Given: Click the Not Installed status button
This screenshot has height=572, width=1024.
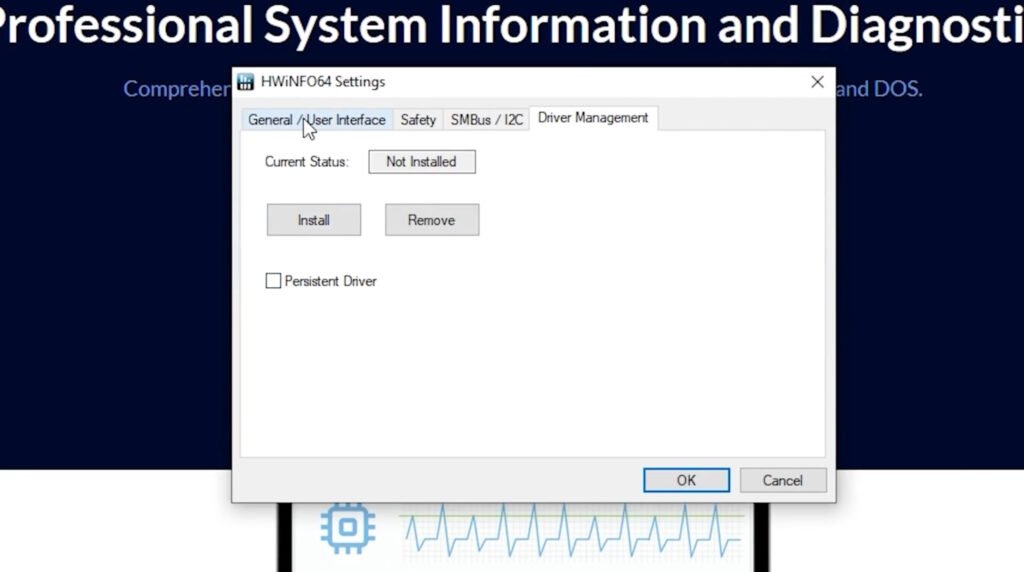Looking at the screenshot, I should (422, 162).
